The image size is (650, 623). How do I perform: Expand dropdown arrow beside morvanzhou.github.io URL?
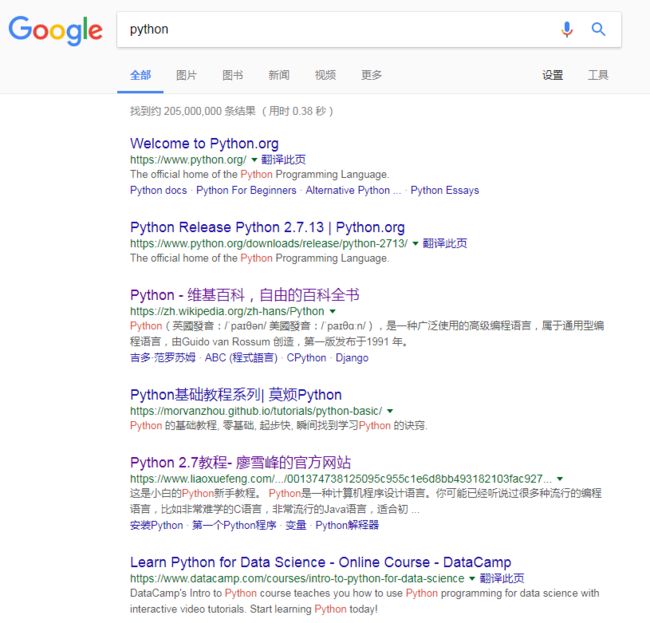pos(390,411)
